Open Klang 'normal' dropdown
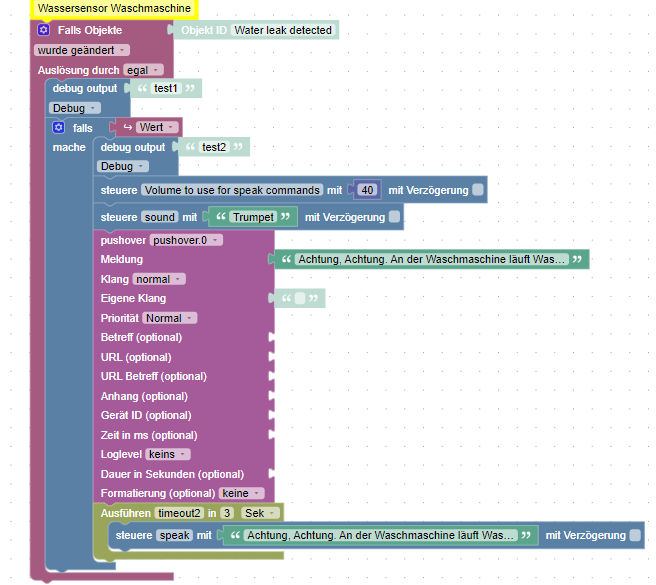Image resolution: width=656 pixels, height=585 pixels. (159, 279)
